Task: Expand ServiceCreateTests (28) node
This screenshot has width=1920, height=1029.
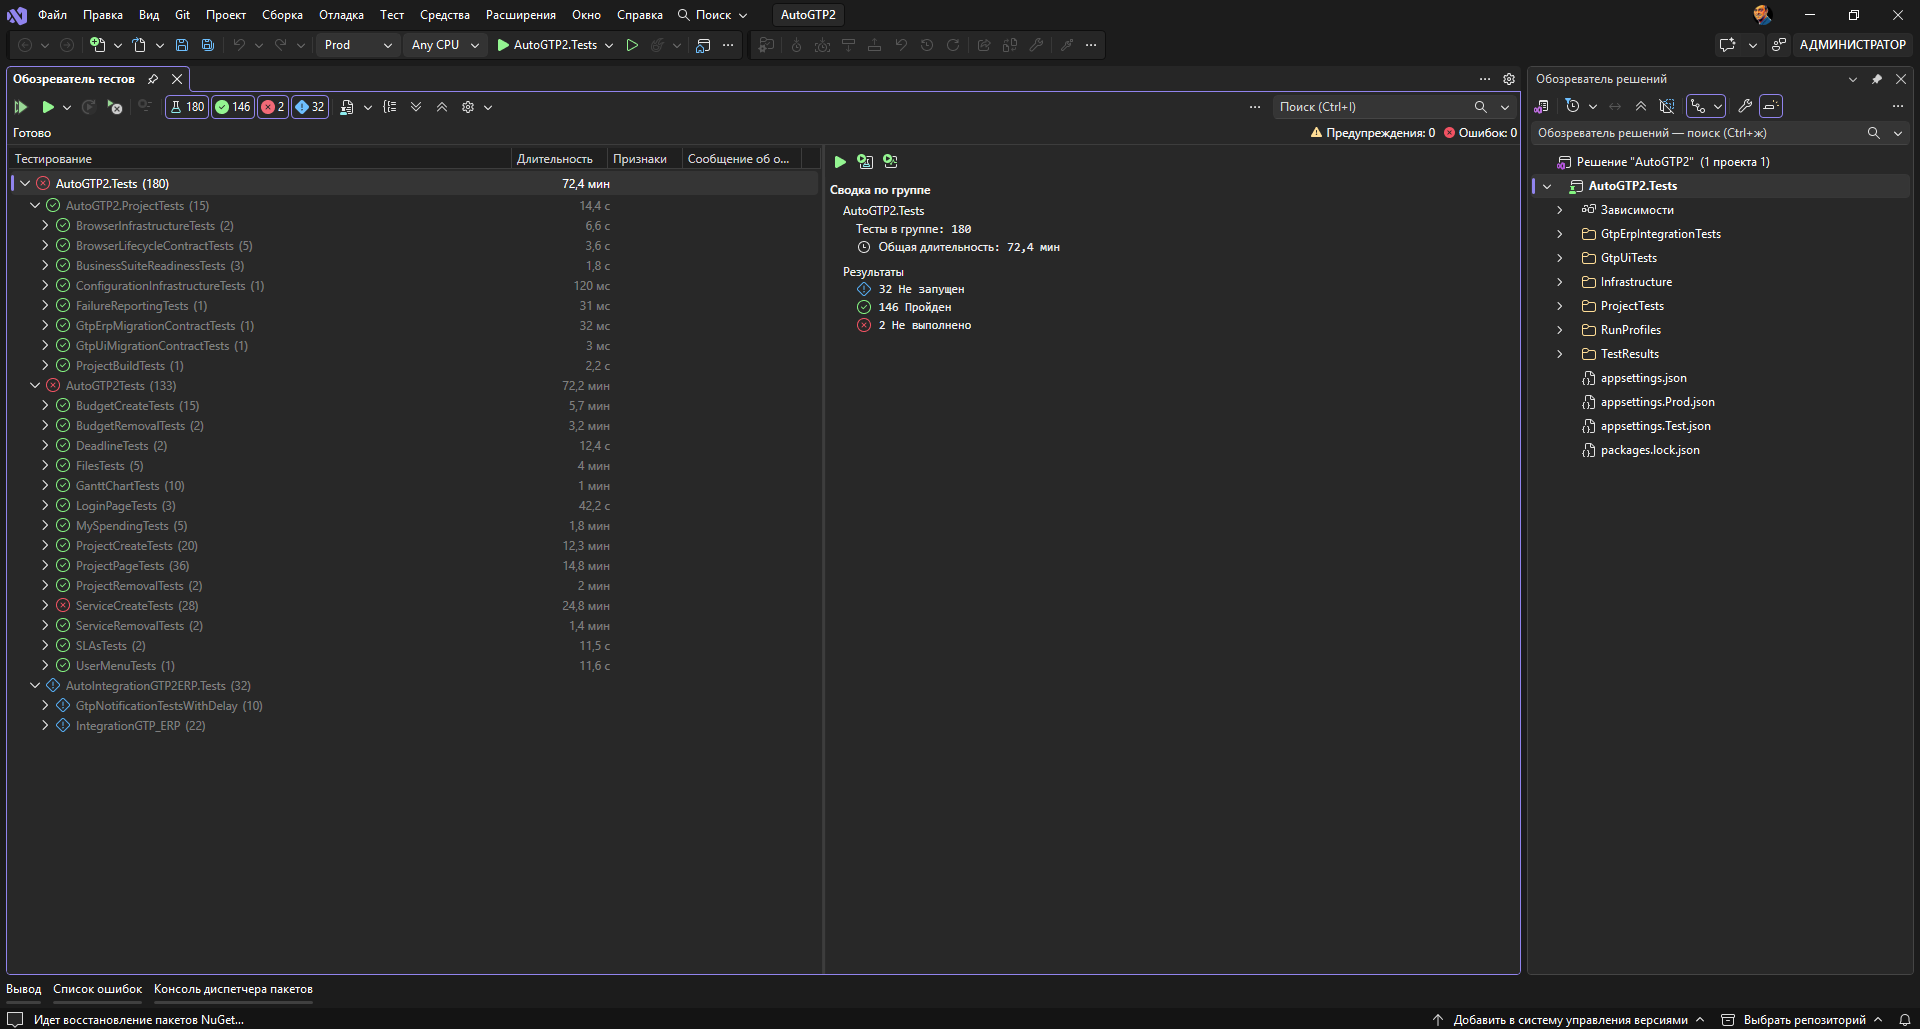Action: coord(45,606)
